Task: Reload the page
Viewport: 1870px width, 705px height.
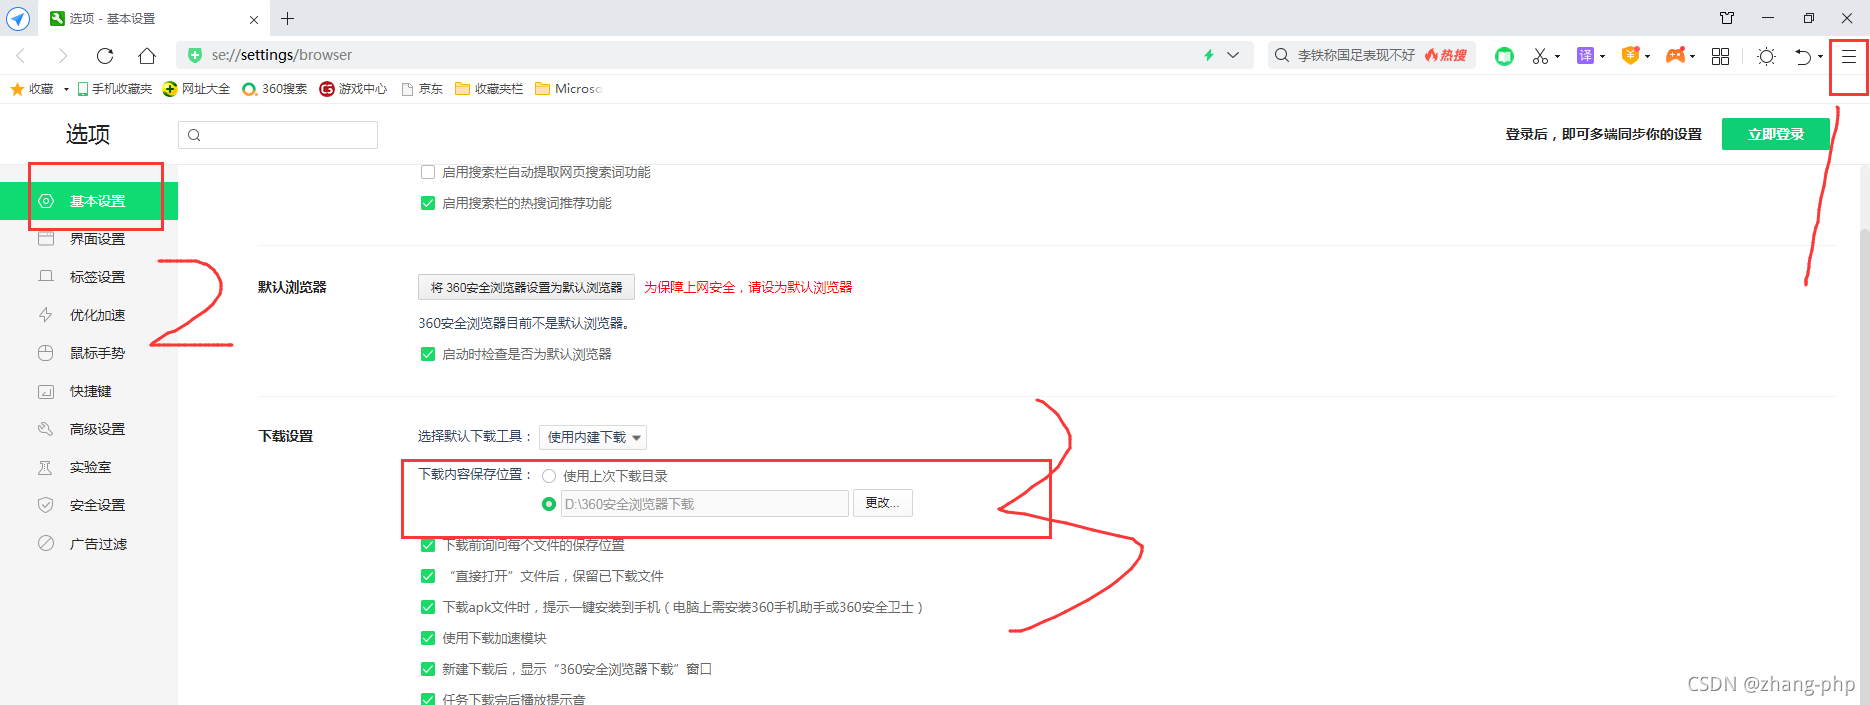Action: (x=105, y=55)
